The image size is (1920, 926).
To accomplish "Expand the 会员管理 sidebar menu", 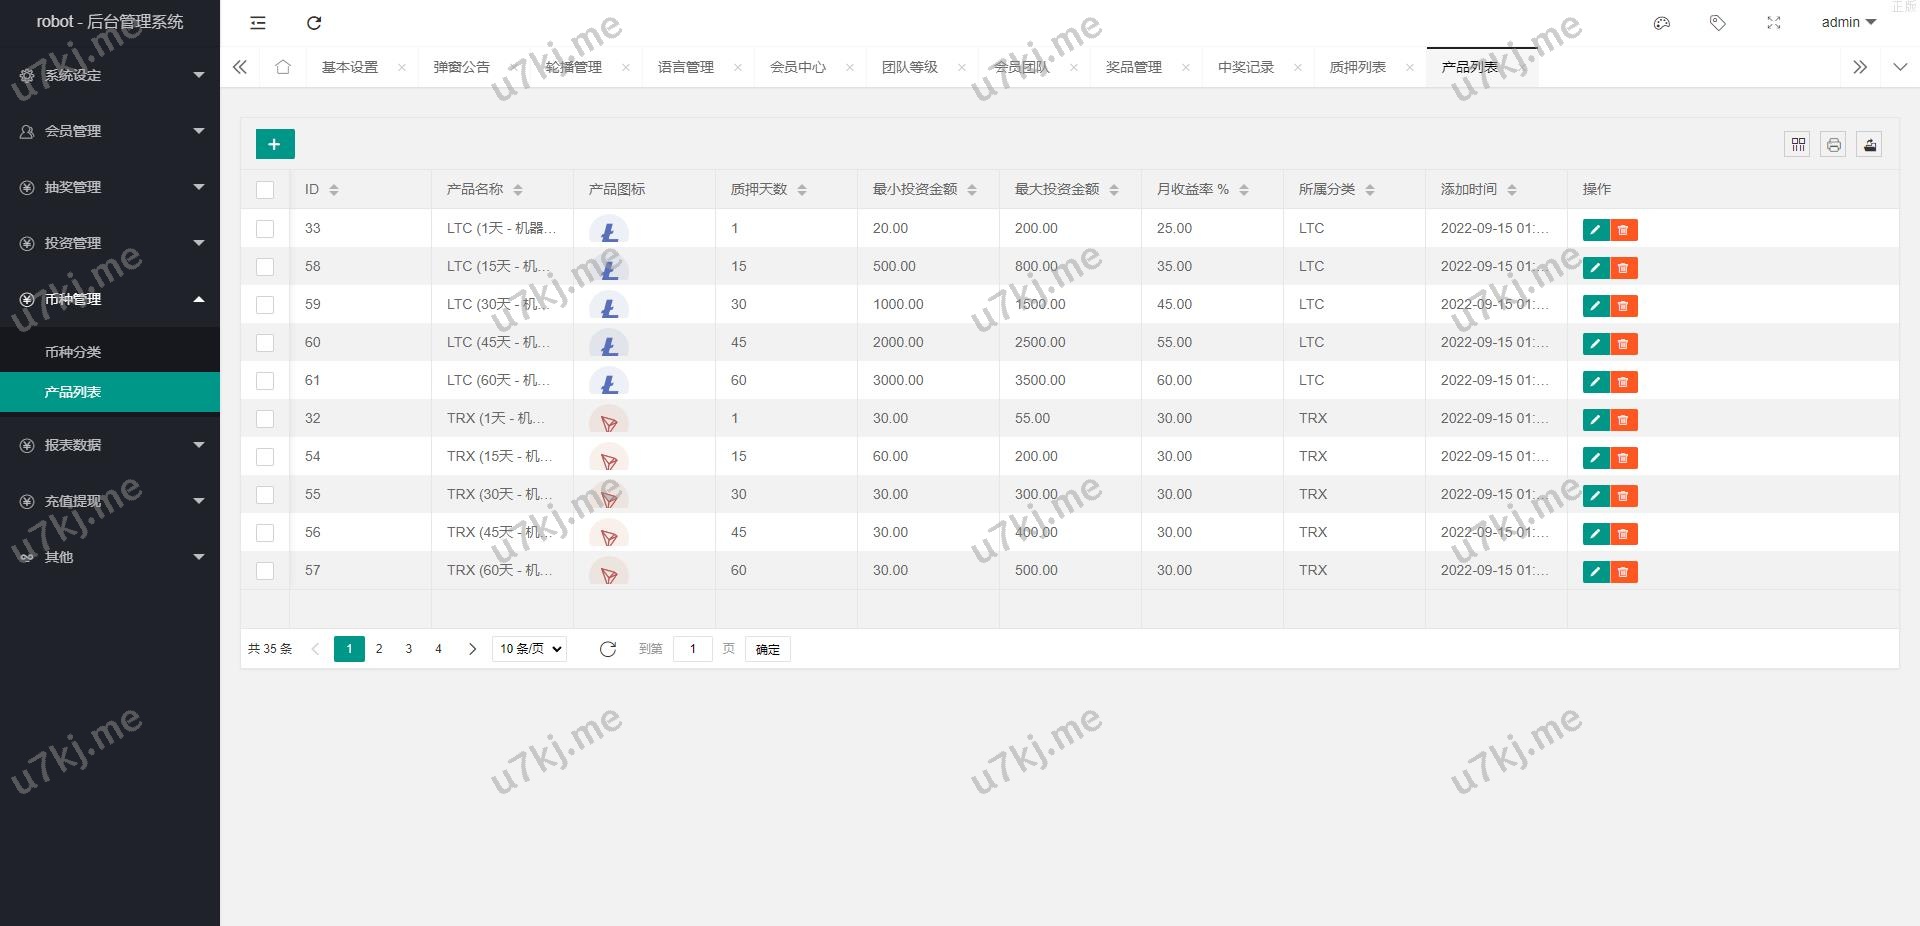I will tap(110, 131).
